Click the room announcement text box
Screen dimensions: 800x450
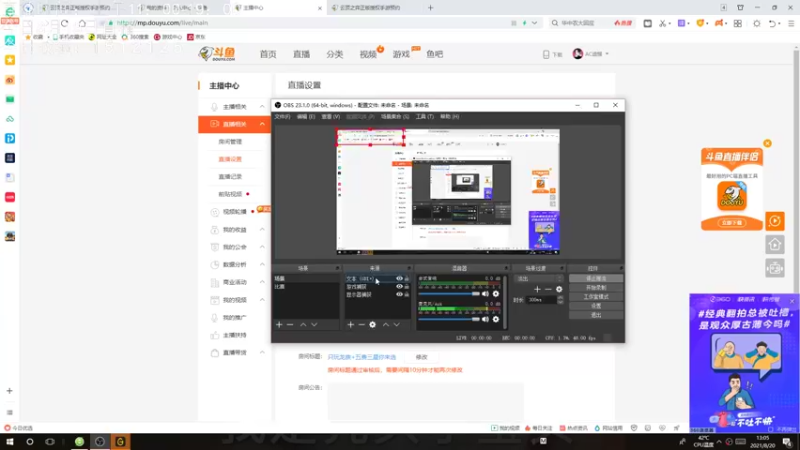click(x=426, y=401)
